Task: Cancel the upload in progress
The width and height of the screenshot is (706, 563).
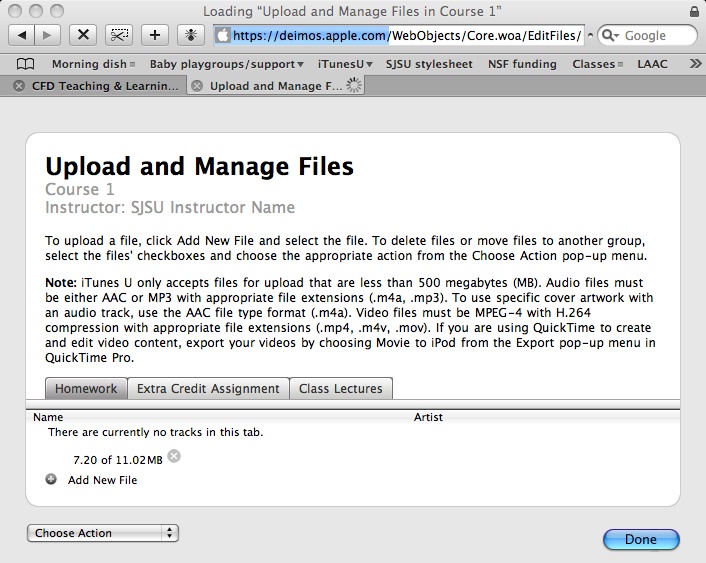Action: coord(174,457)
